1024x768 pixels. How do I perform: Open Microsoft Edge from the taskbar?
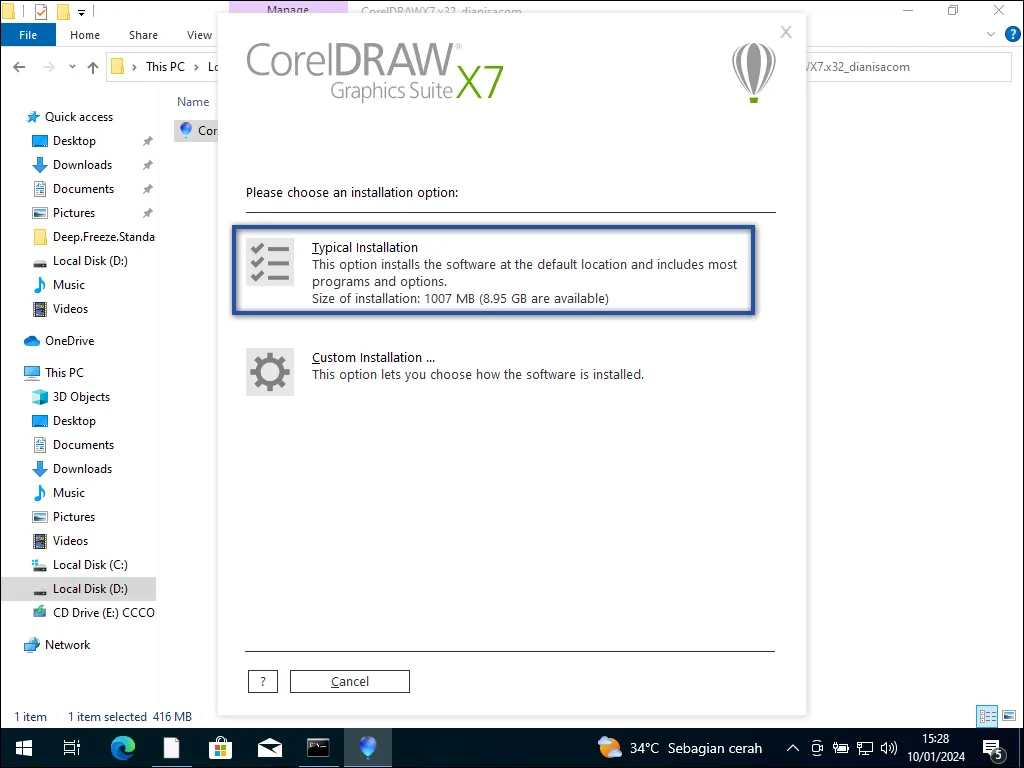122,748
